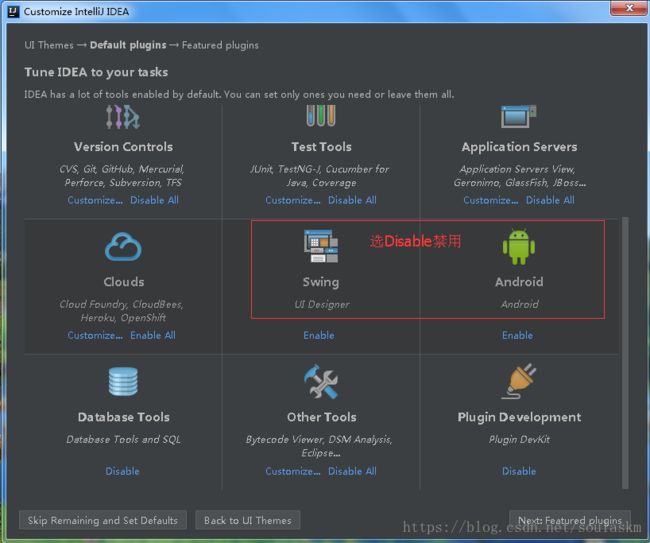Disable All Test Tools plugins
650x543 pixels.
point(352,200)
